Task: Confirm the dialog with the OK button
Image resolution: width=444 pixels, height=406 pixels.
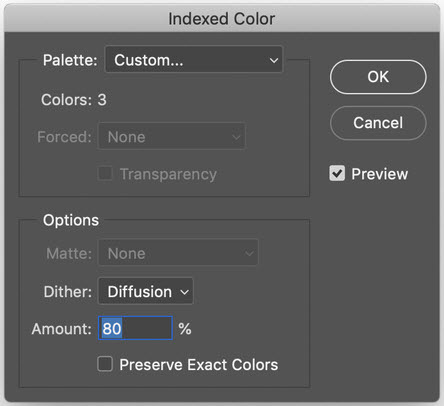Action: coord(378,77)
